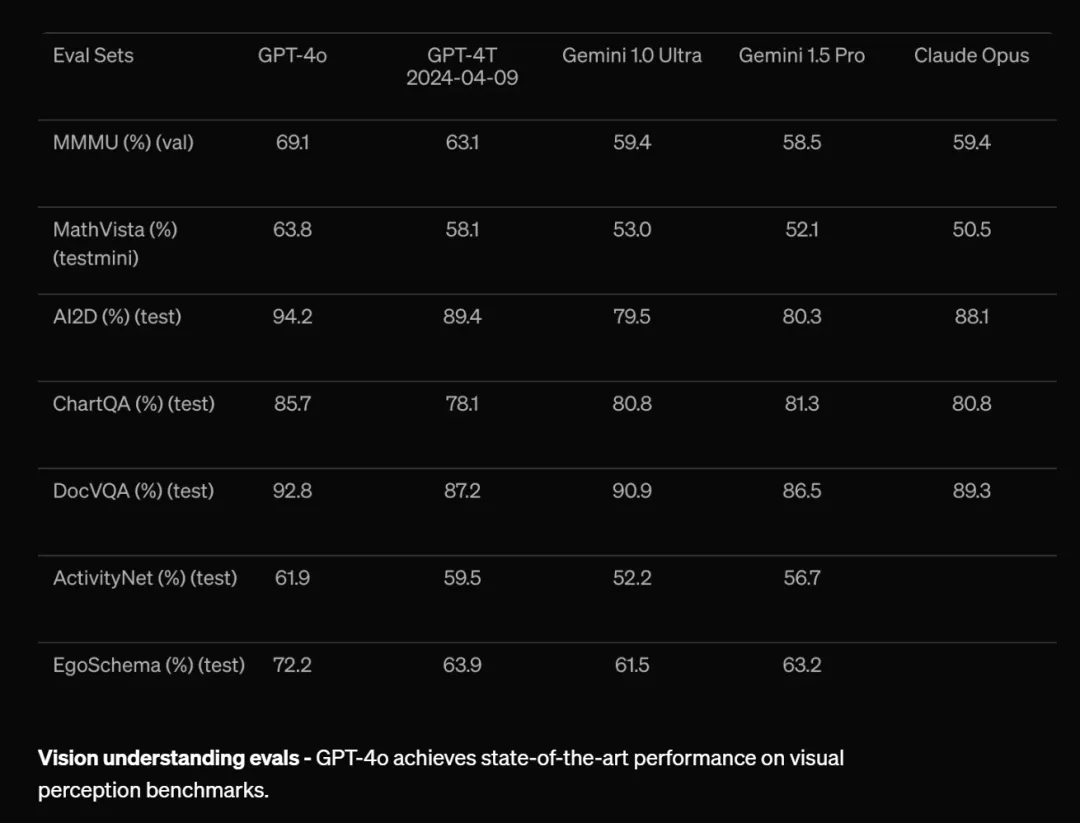This screenshot has width=1080, height=823.
Task: Select the Claude Opus column header
Action: [x=971, y=56]
